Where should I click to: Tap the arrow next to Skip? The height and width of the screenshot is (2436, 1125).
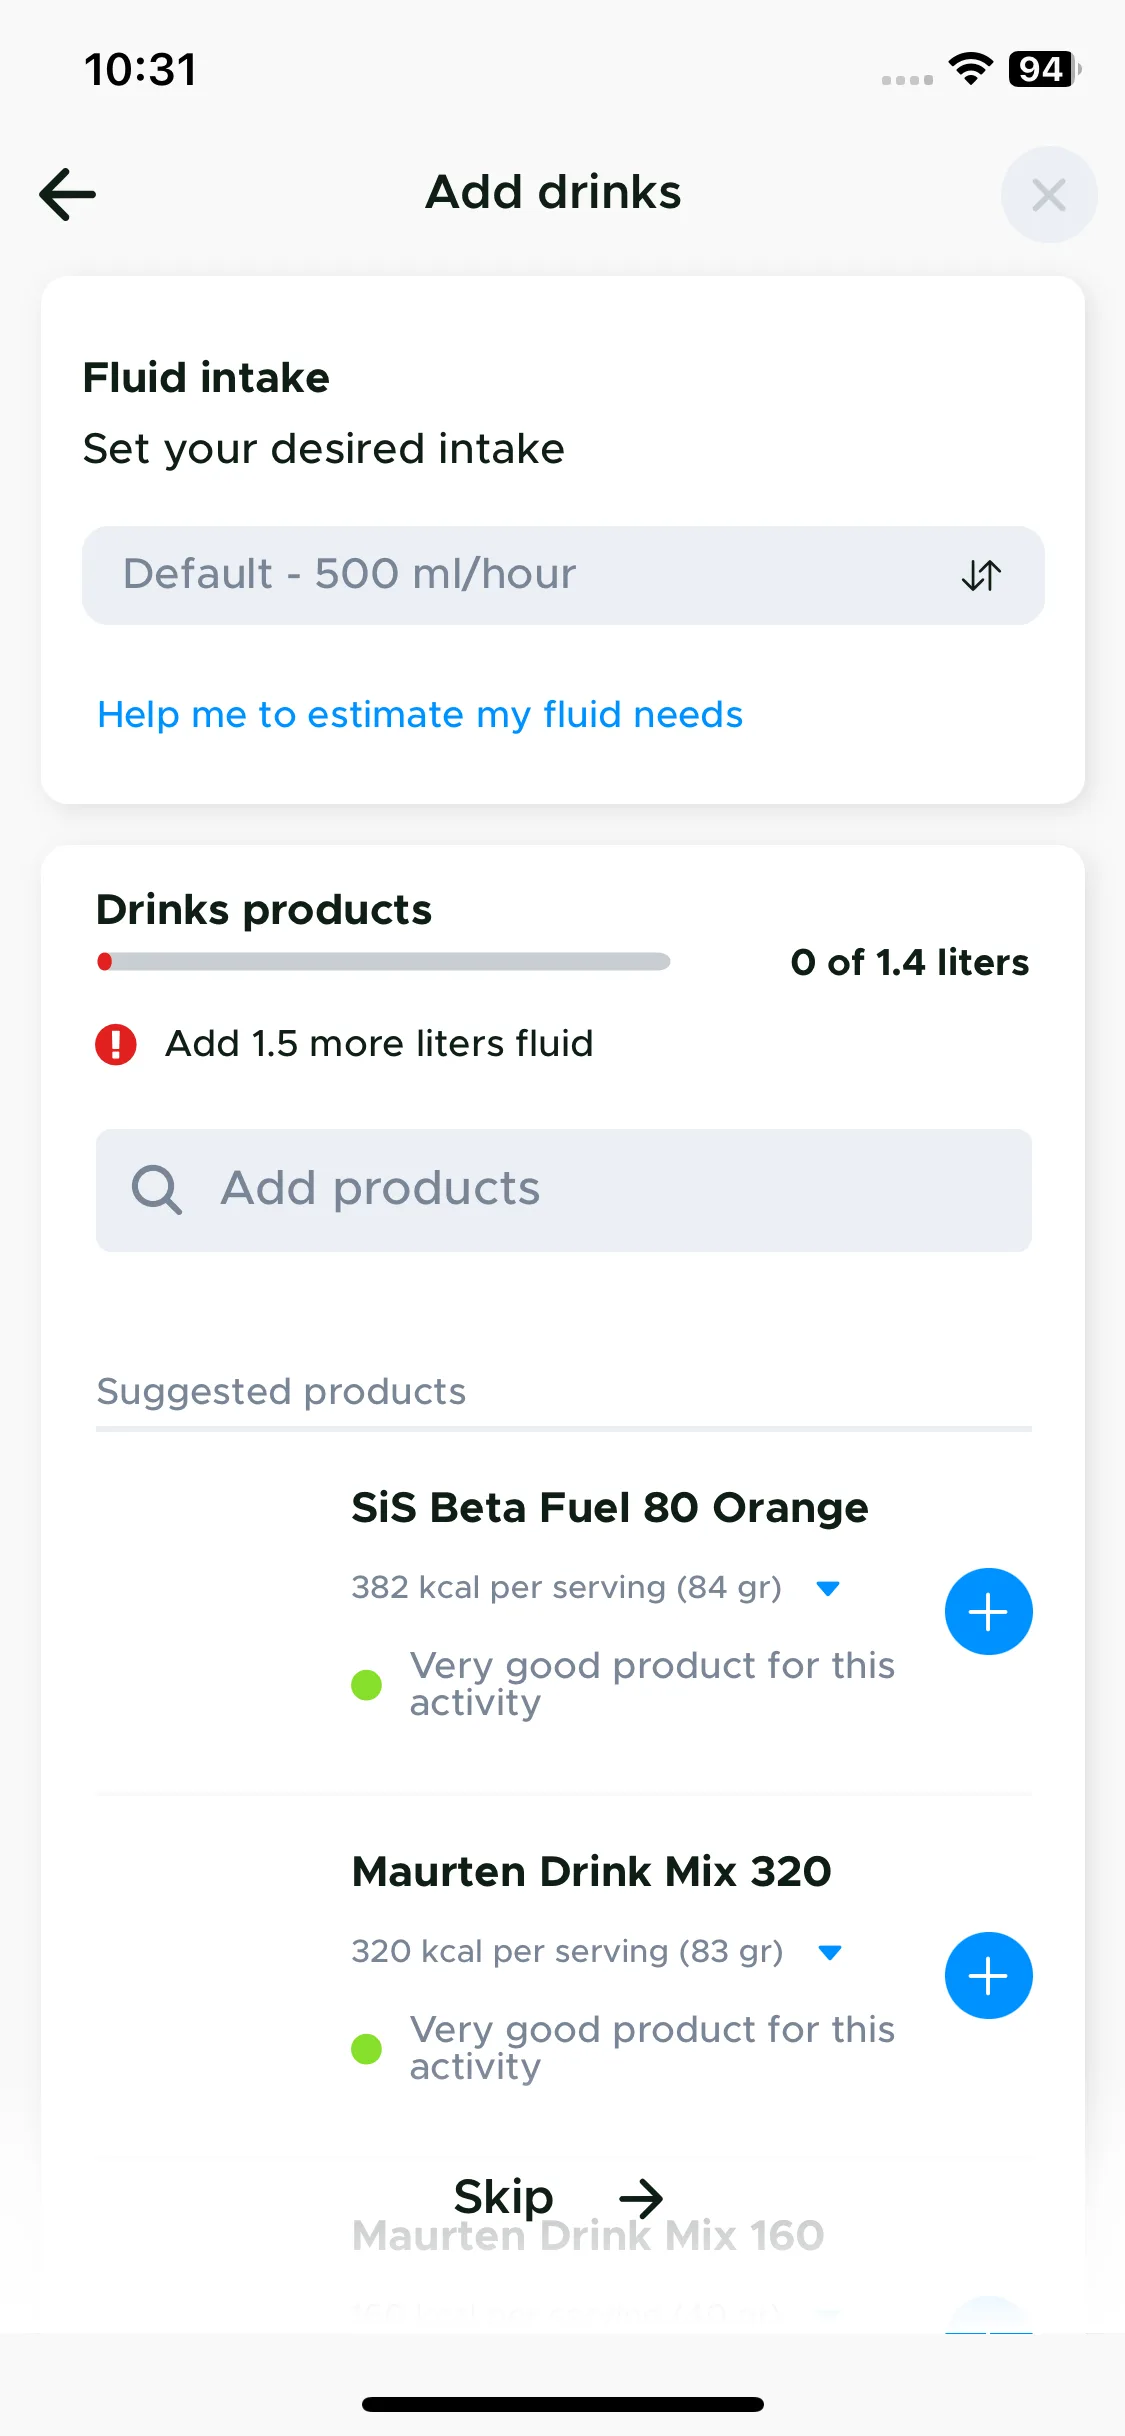(x=641, y=2198)
